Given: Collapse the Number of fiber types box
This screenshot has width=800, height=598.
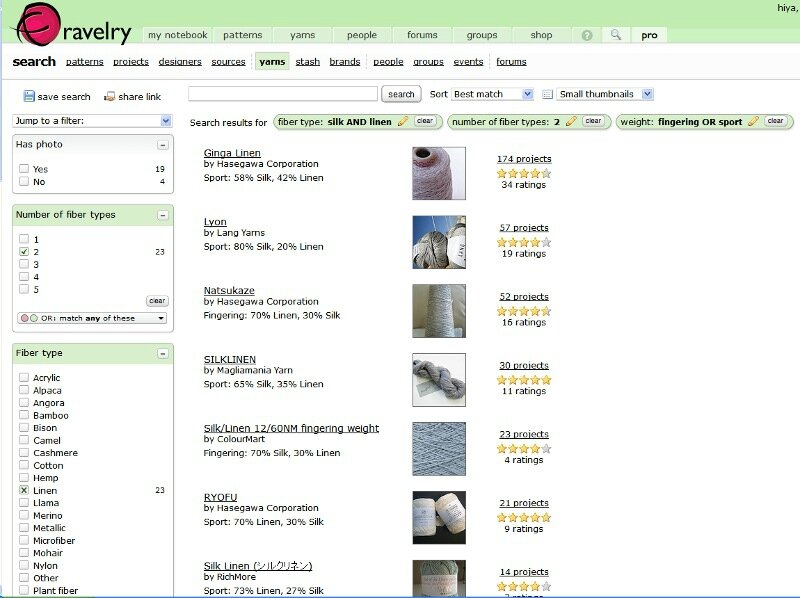Looking at the screenshot, I should click(x=163, y=215).
